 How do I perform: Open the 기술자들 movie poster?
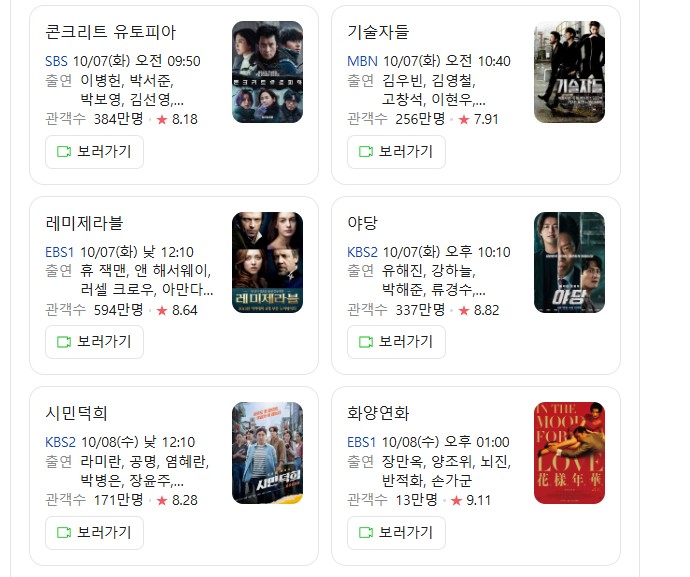(569, 72)
